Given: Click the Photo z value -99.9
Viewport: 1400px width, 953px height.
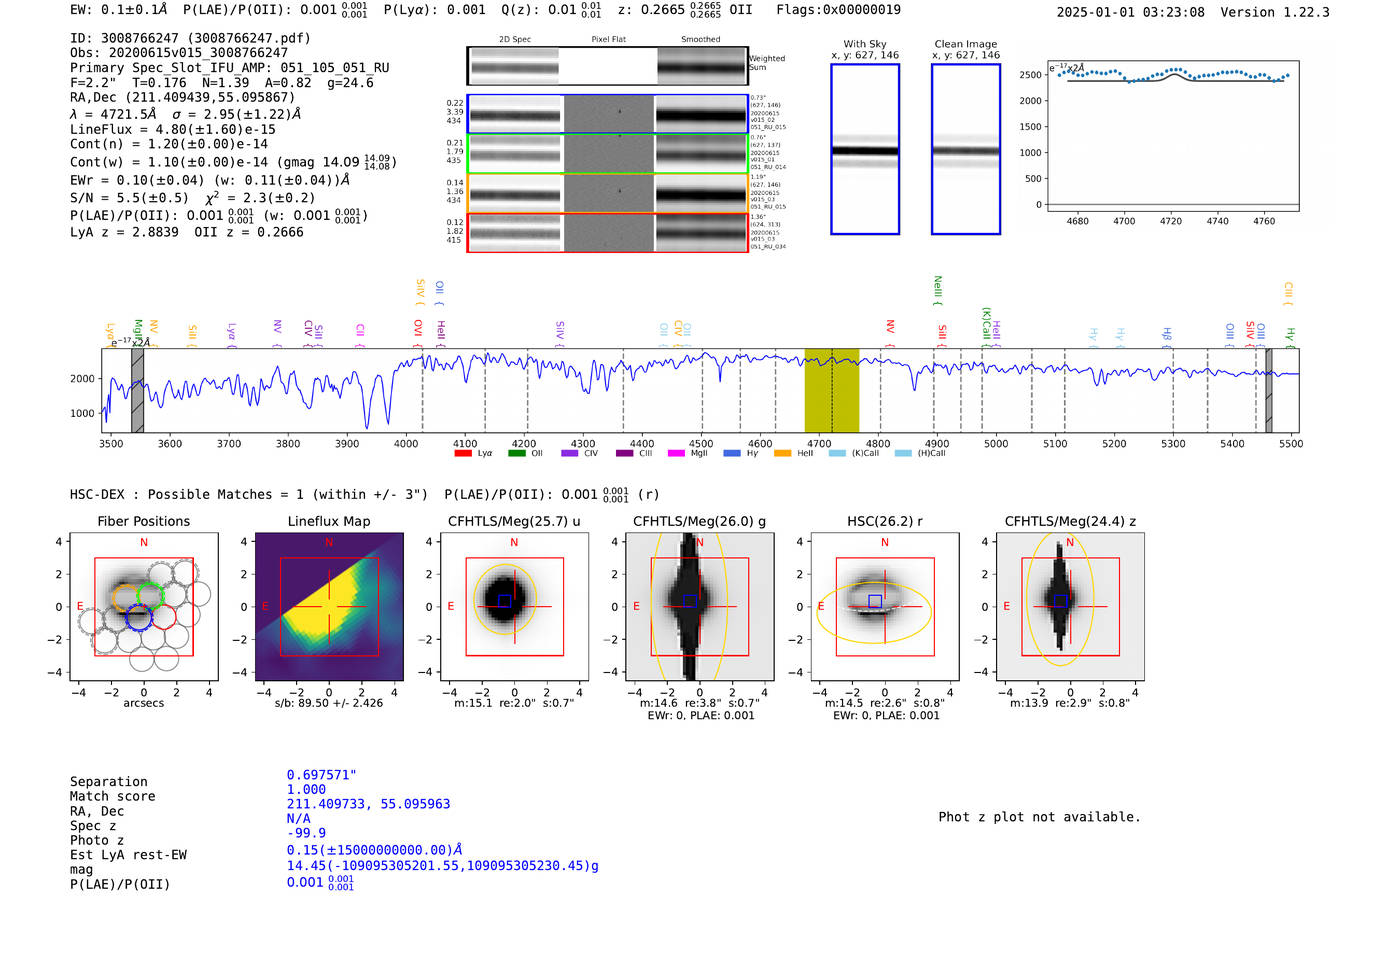Looking at the screenshot, I should click(x=306, y=833).
